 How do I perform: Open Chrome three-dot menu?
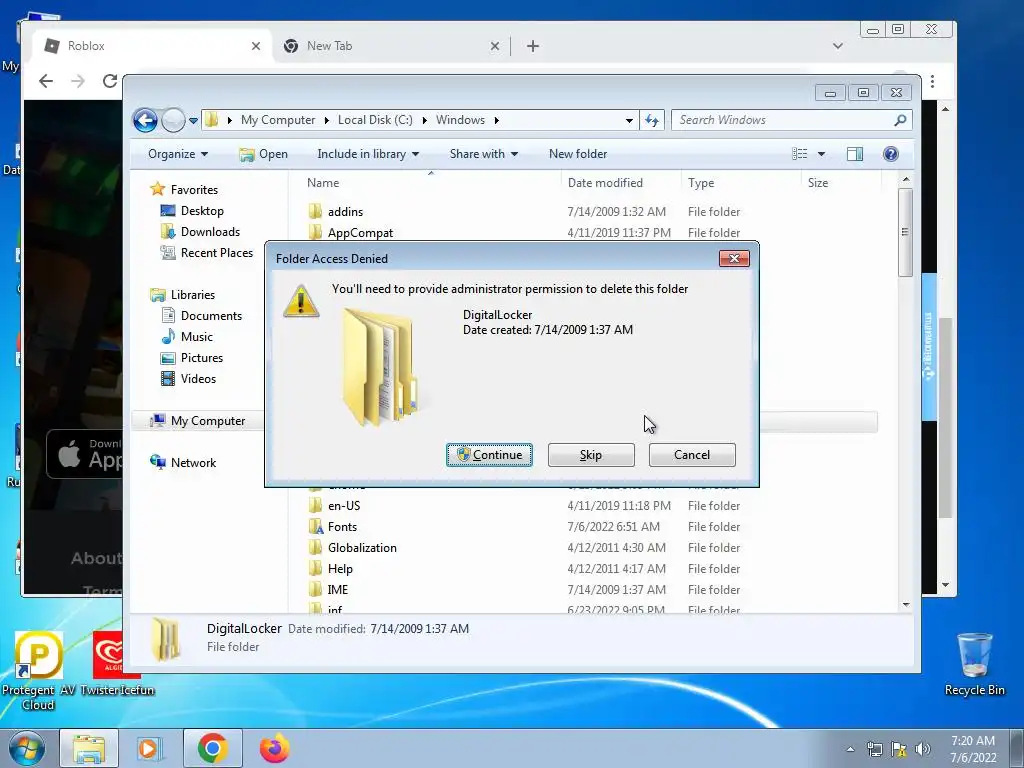tap(933, 81)
